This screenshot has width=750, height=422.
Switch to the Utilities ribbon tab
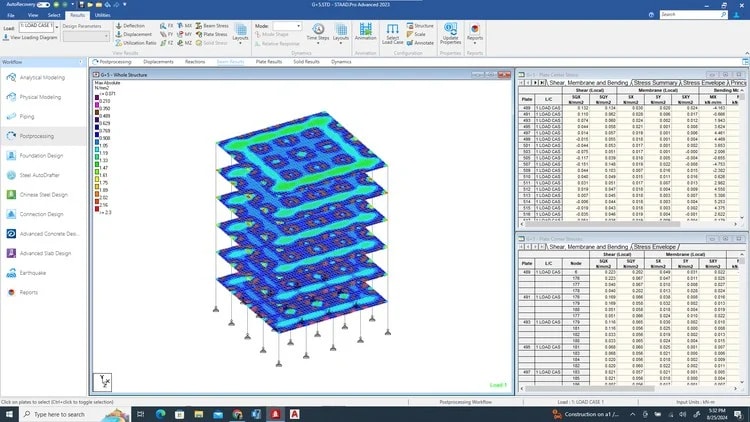[x=103, y=15]
